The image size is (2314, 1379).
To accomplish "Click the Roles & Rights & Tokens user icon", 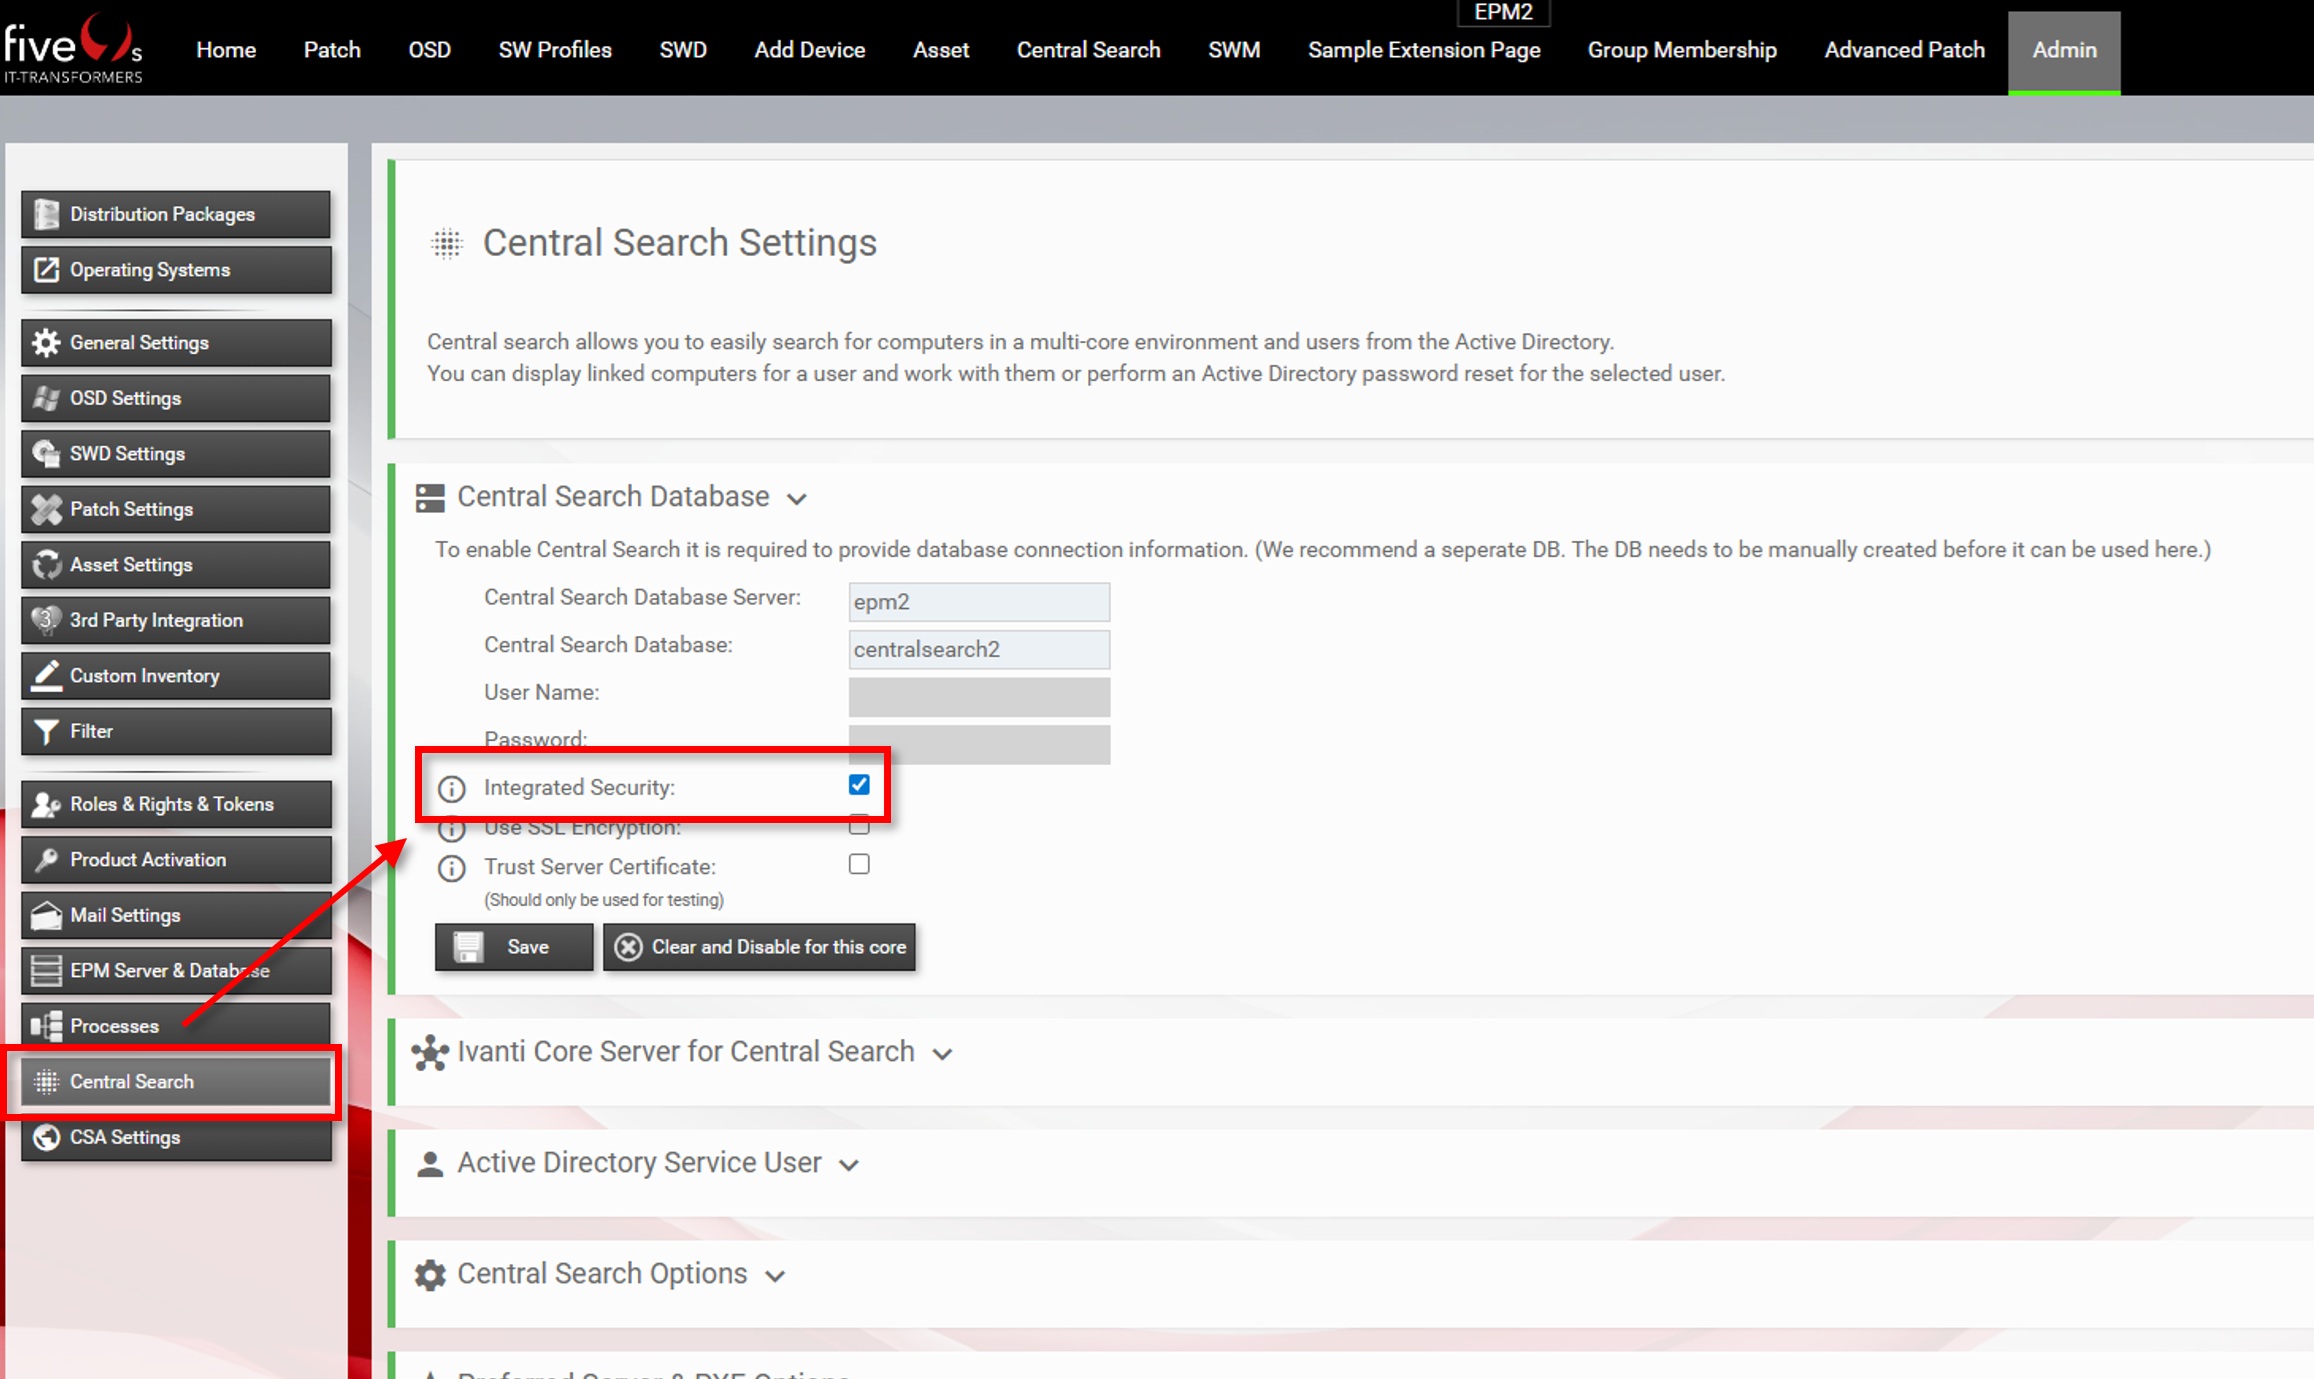I will coord(46,804).
